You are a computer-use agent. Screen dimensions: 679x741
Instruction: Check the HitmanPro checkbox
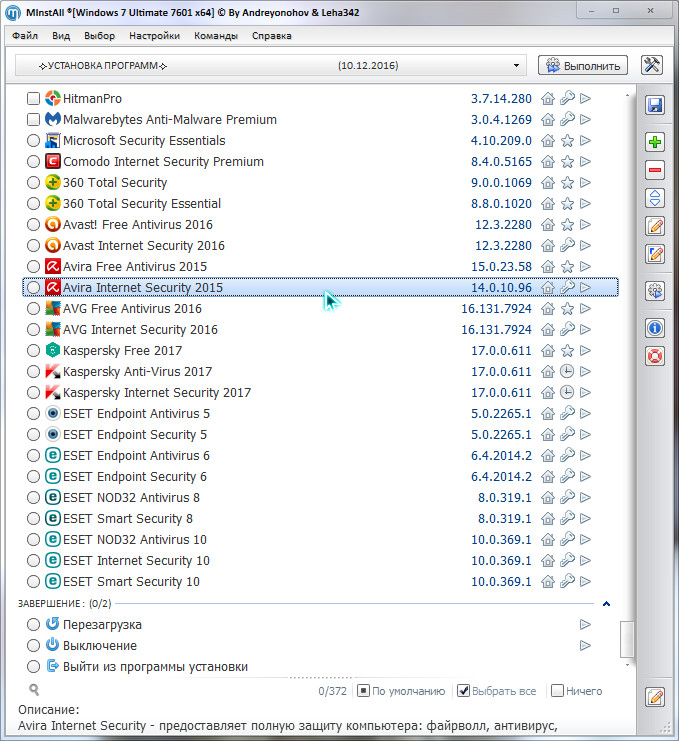point(33,98)
